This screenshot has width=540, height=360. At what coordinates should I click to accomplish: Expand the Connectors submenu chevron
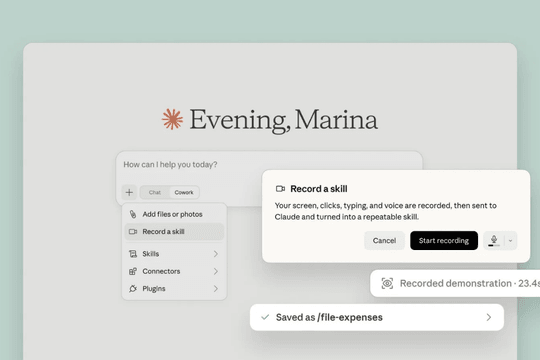216,271
